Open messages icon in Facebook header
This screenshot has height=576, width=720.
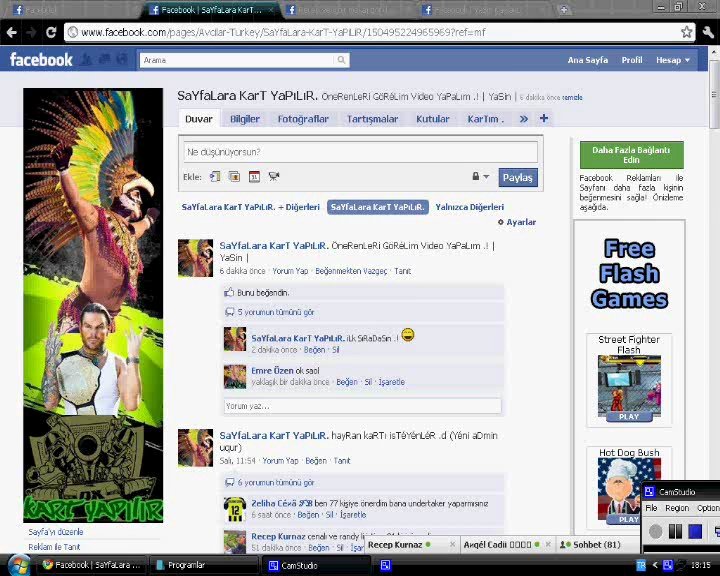(x=104, y=59)
